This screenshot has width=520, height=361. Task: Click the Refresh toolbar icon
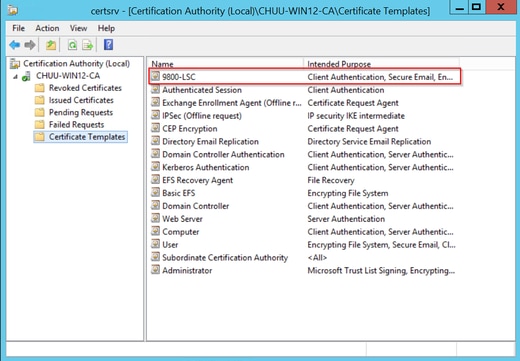[x=72, y=45]
